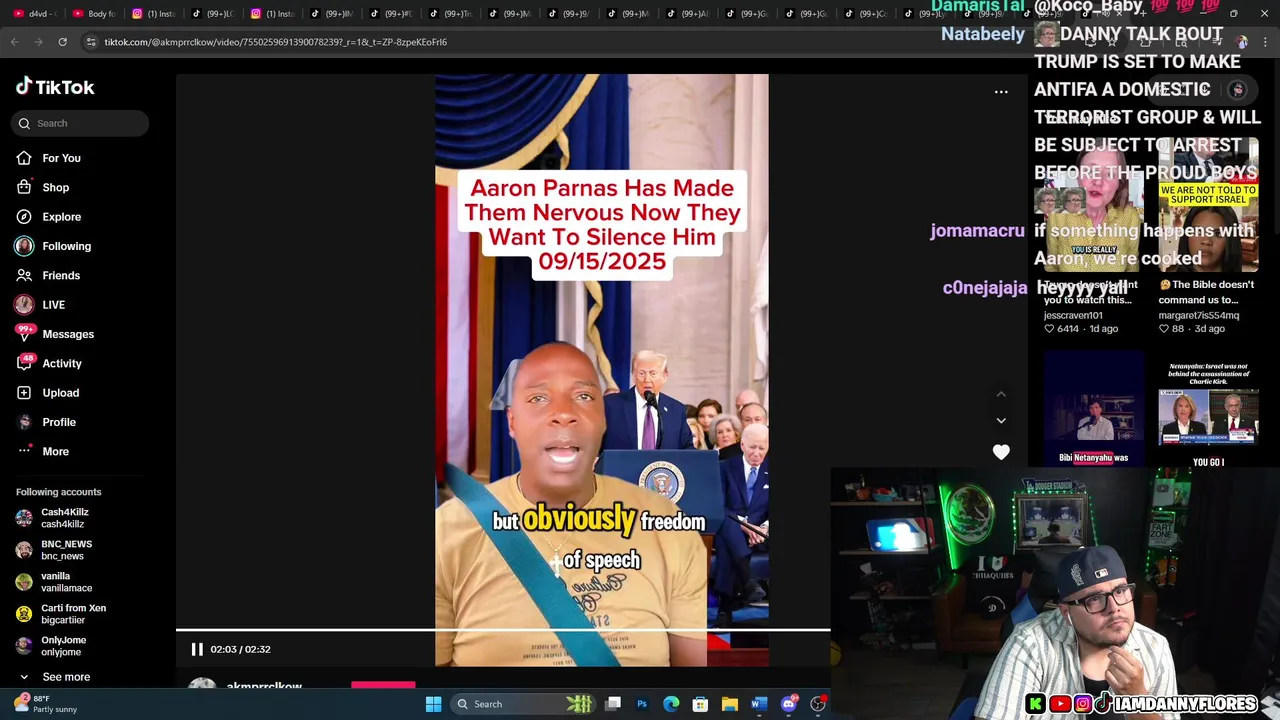This screenshot has height=720, width=1280.
Task: Like the video with heart icon
Action: click(1001, 452)
